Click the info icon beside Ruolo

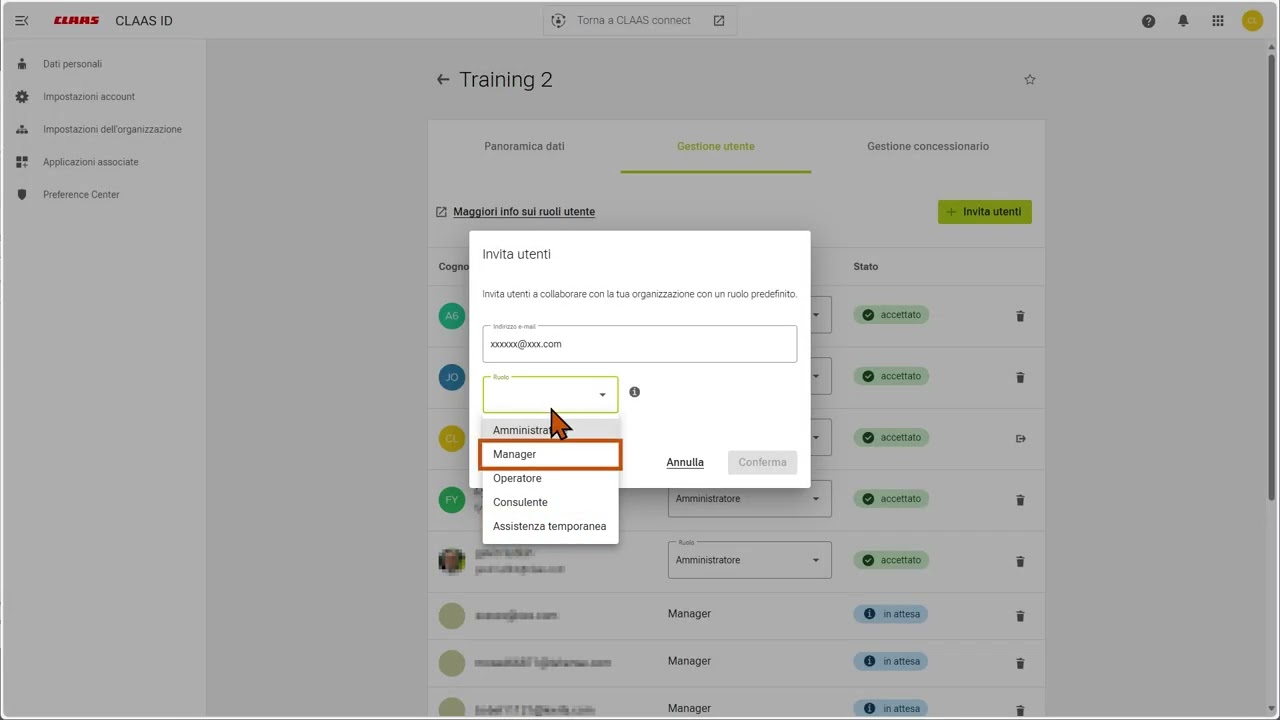tap(634, 392)
